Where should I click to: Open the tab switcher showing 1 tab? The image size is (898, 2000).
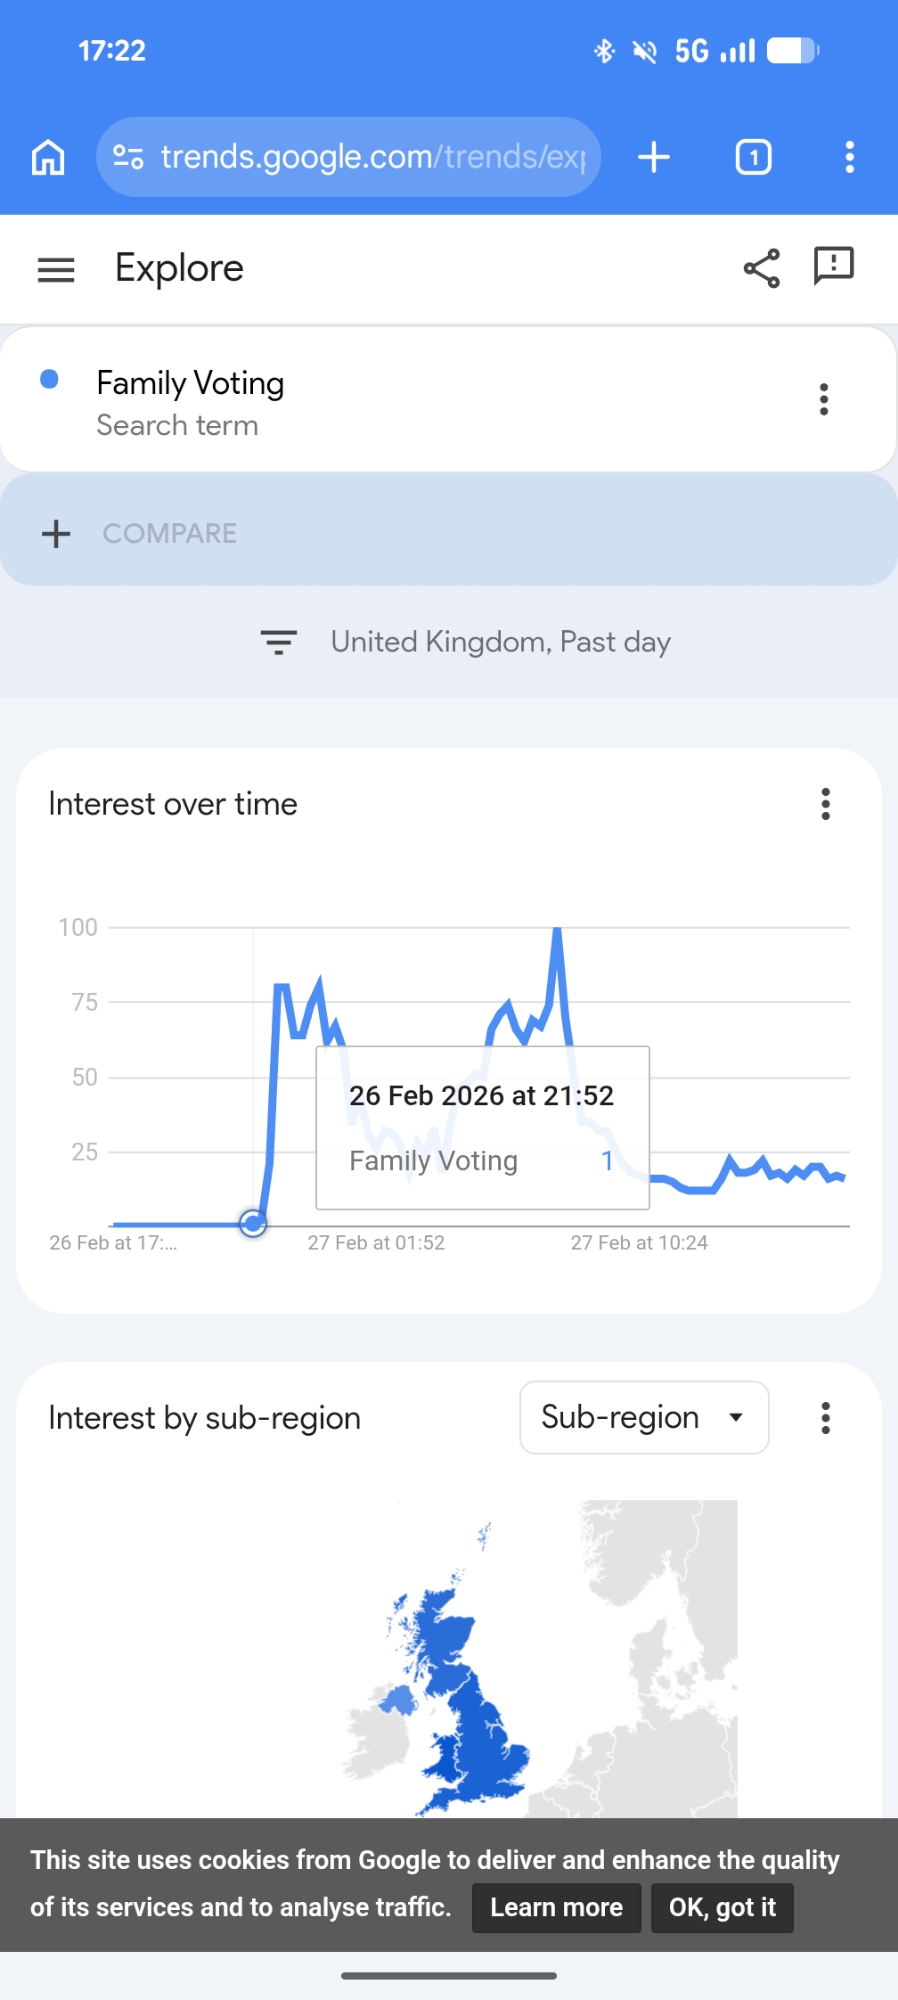(753, 157)
